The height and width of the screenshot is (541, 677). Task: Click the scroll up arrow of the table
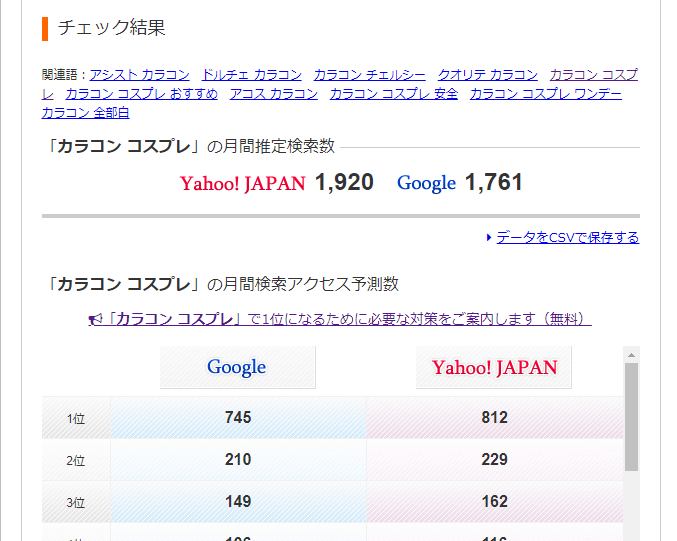[x=632, y=355]
